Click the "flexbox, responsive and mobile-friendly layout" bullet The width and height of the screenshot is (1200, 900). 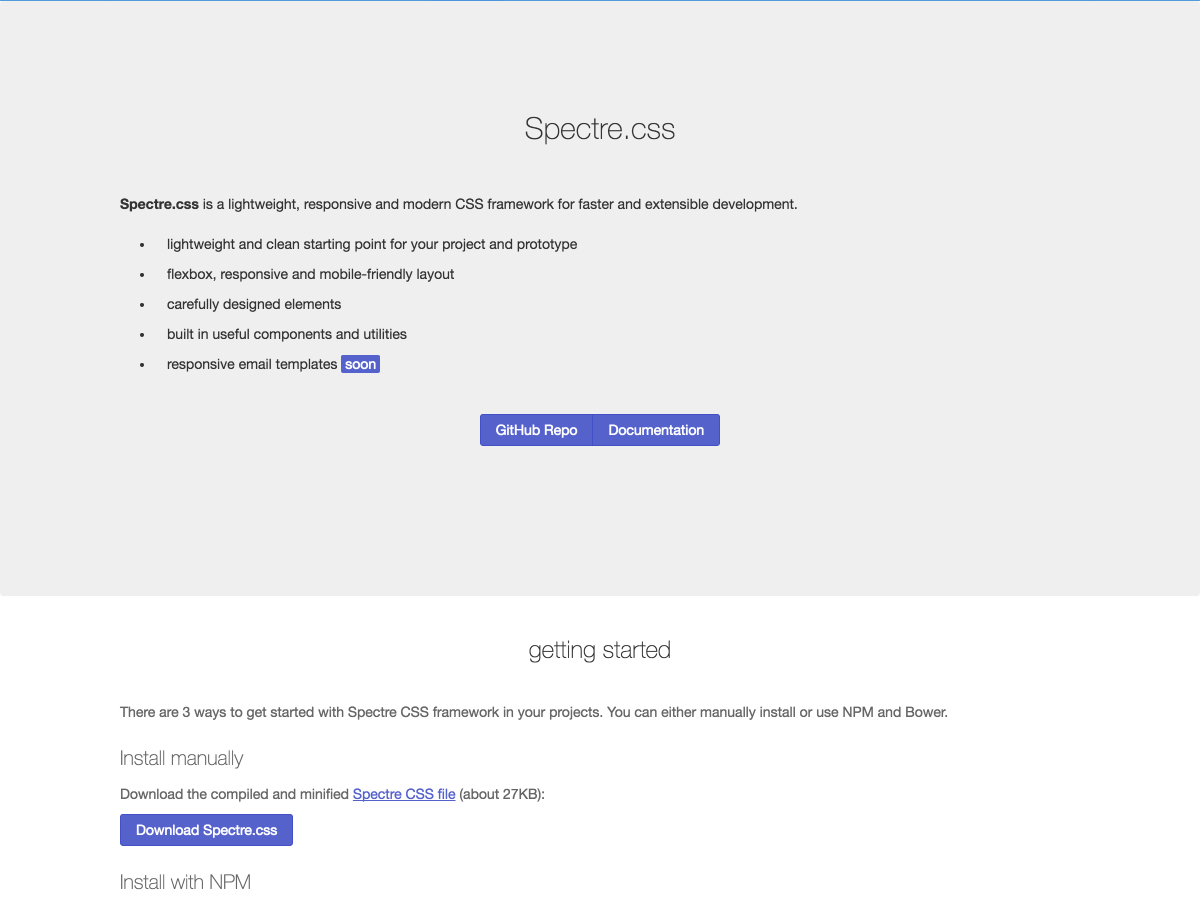click(310, 274)
